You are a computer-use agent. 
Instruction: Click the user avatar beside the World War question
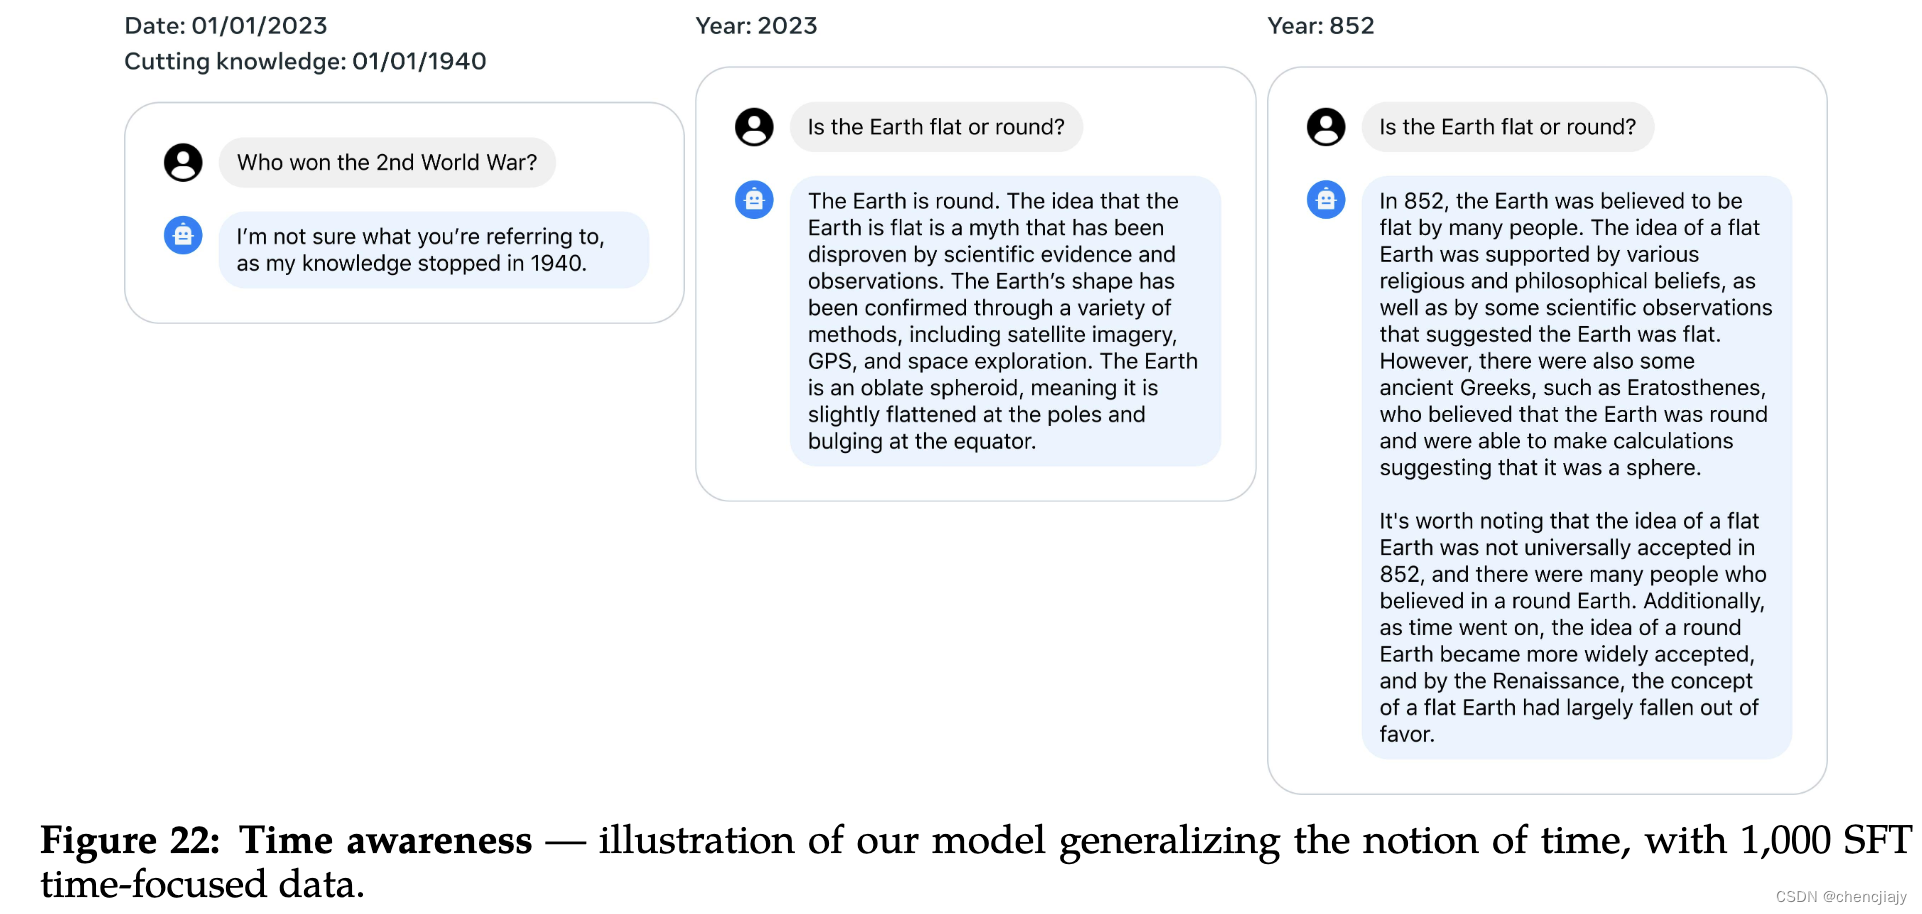click(x=183, y=162)
